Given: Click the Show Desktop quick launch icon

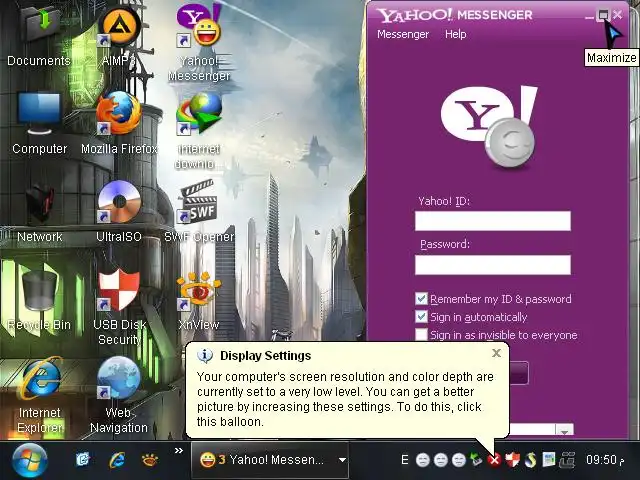Looking at the screenshot, I should (83, 460).
